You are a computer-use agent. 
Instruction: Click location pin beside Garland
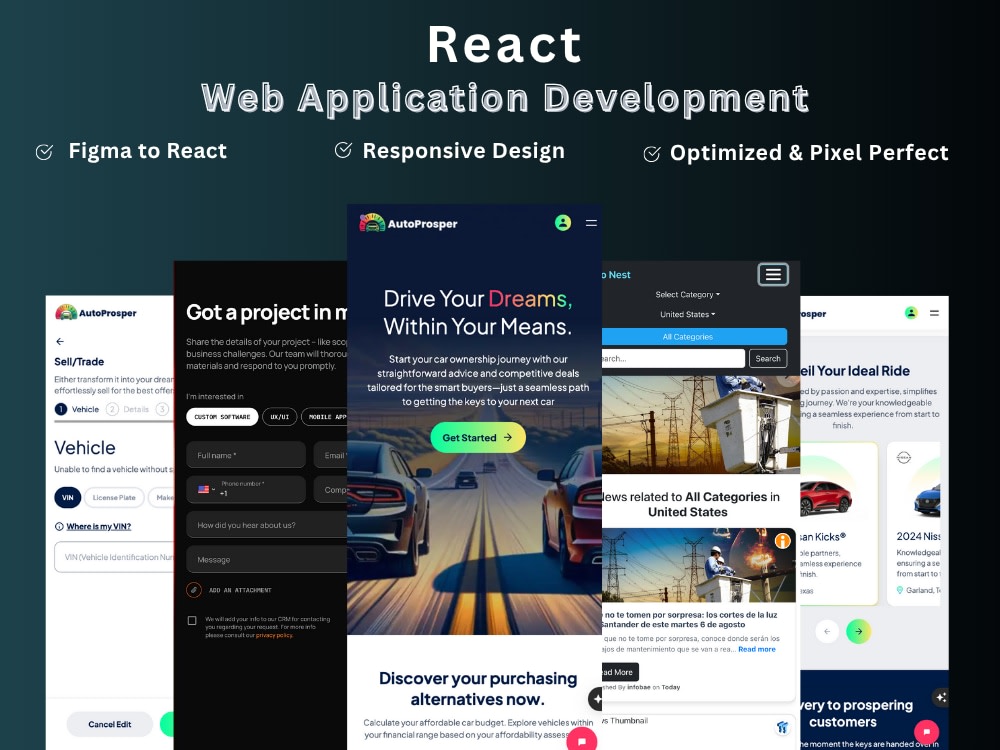900,590
